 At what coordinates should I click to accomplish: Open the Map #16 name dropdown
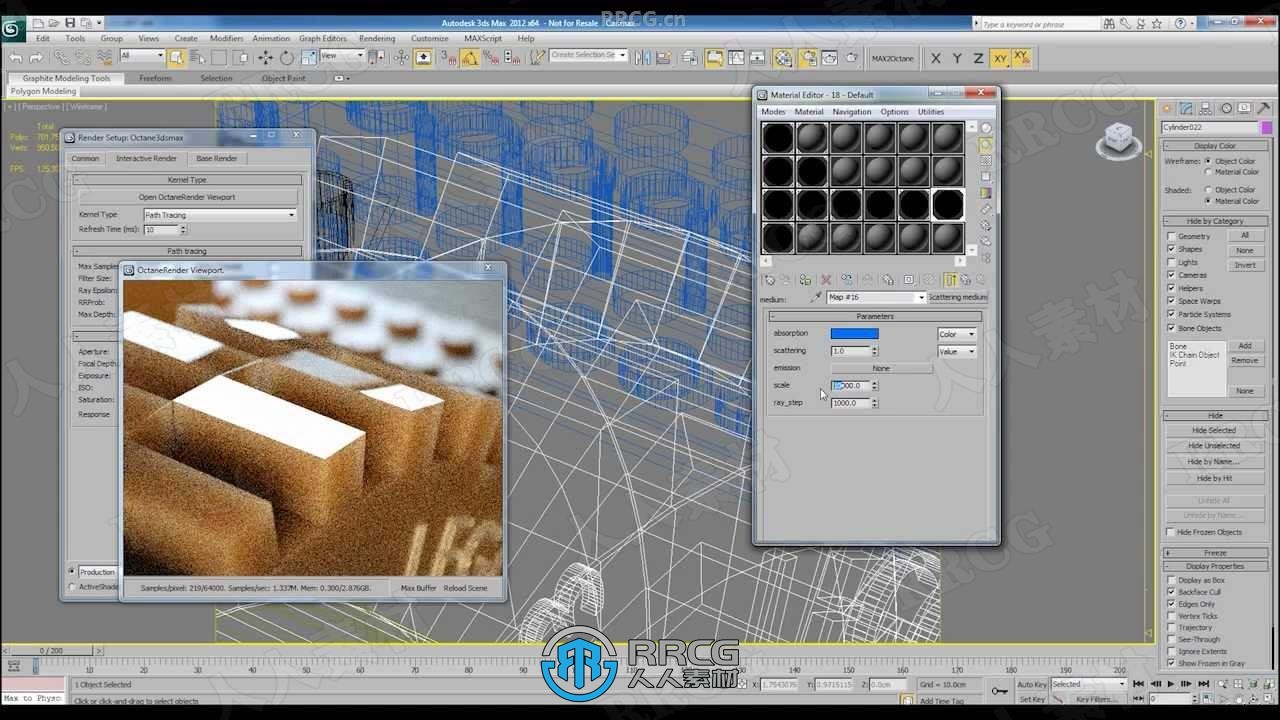(x=876, y=297)
